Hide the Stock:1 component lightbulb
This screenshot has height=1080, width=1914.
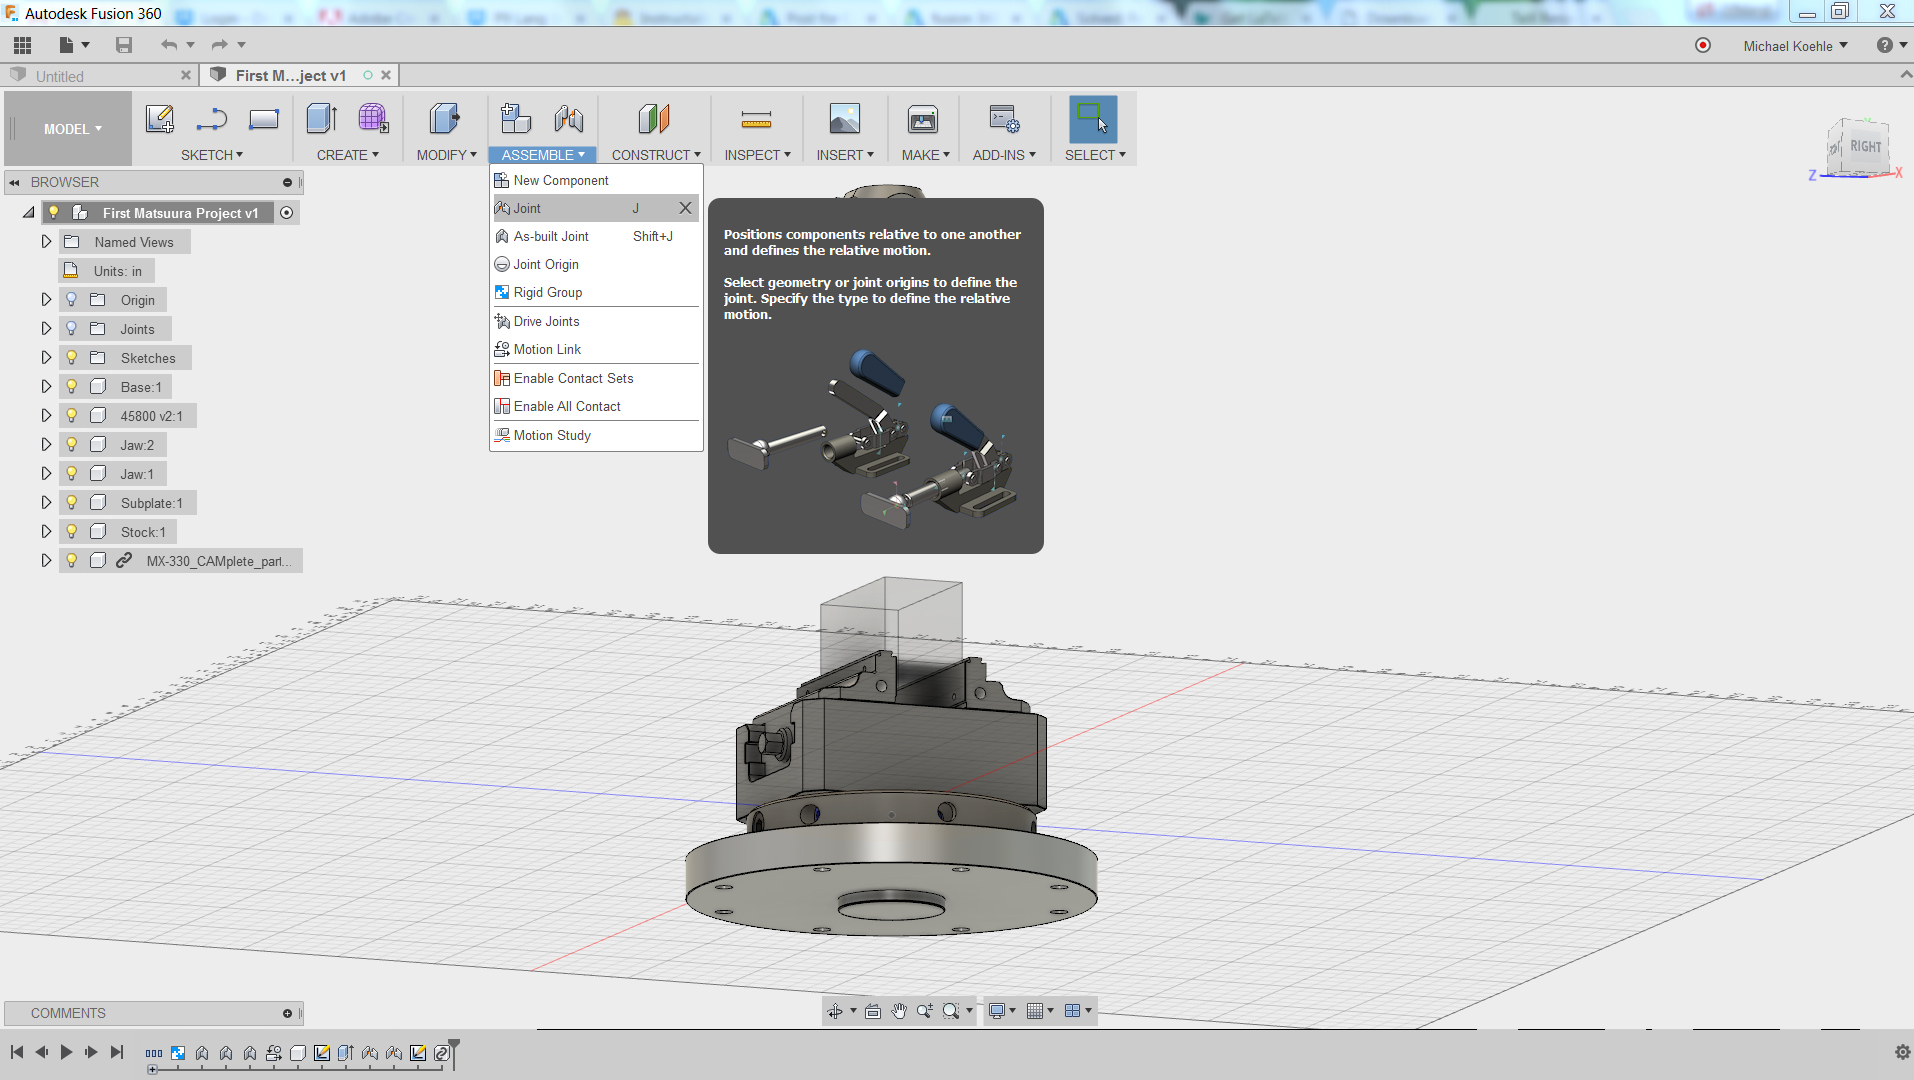[x=72, y=532]
